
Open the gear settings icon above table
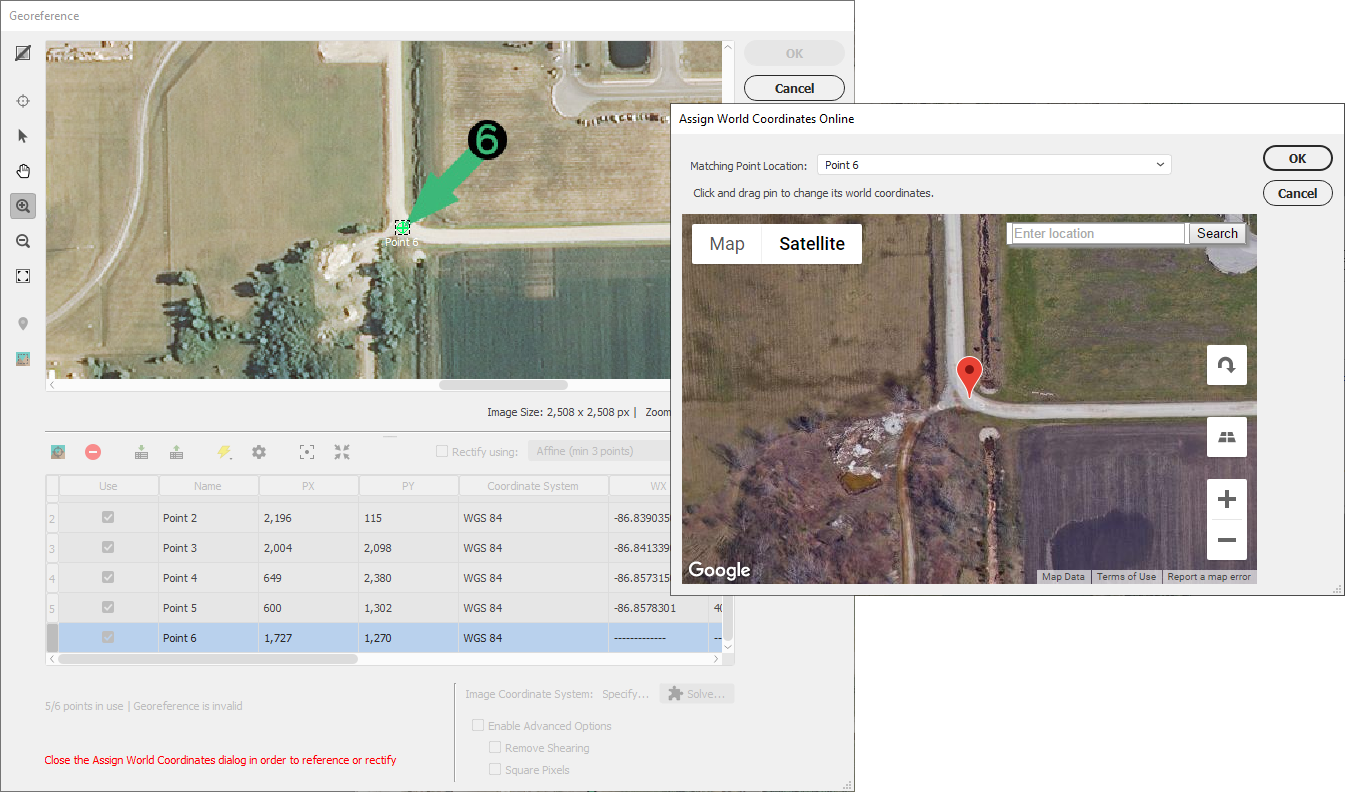tap(259, 452)
